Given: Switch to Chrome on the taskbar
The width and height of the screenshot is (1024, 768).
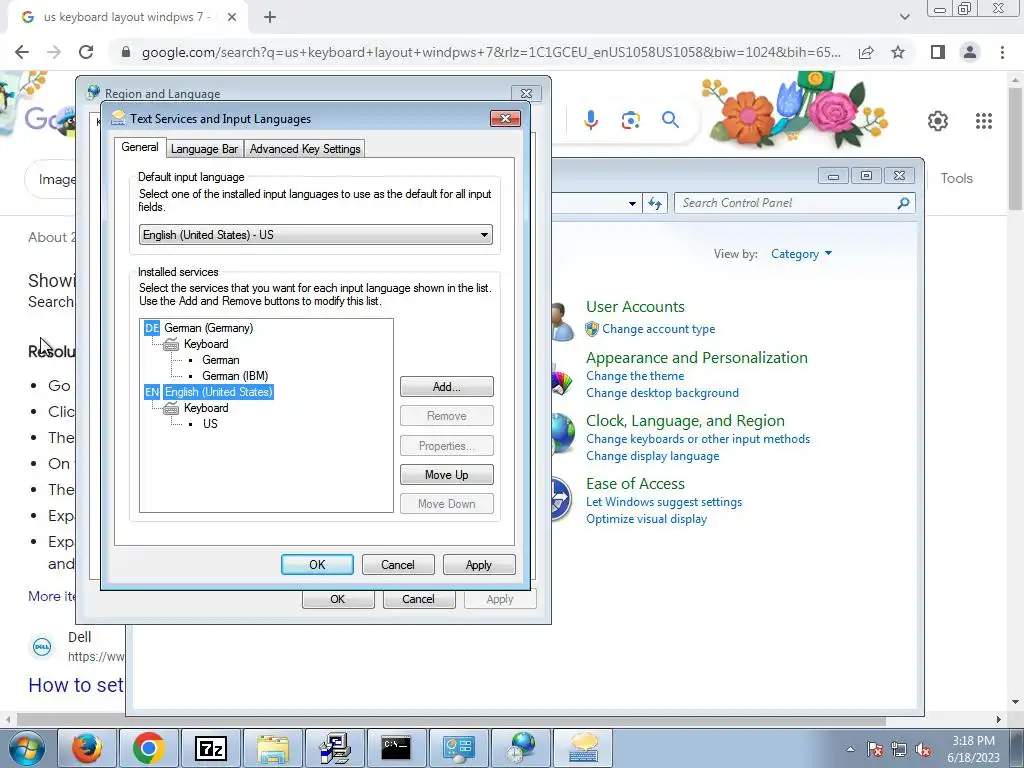Looking at the screenshot, I should pyautogui.click(x=148, y=748).
